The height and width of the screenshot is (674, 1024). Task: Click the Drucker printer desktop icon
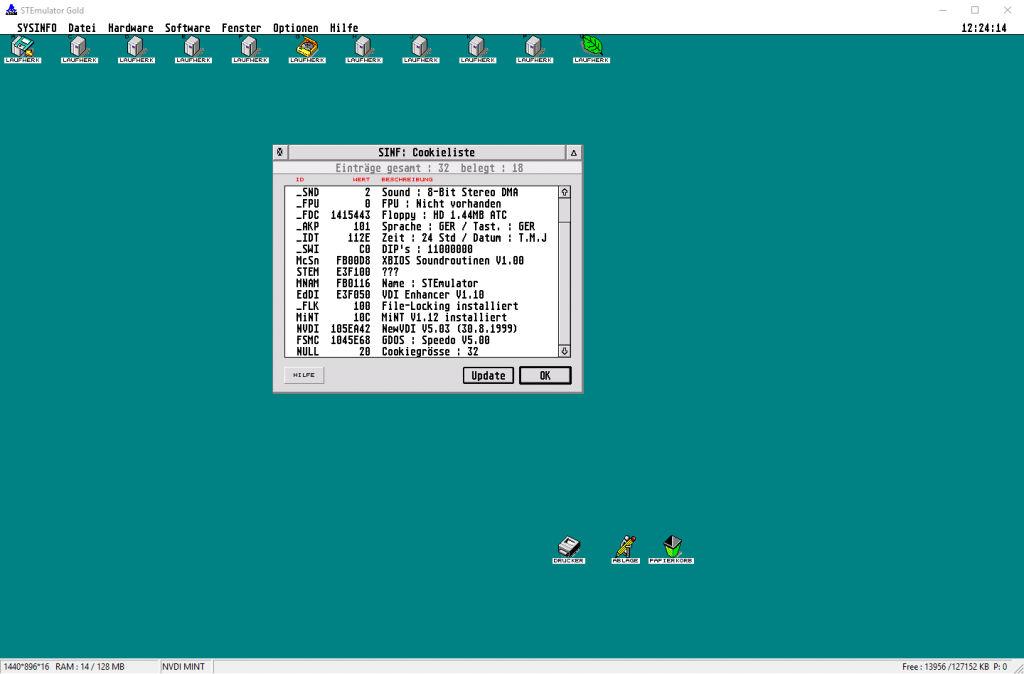[x=568, y=548]
